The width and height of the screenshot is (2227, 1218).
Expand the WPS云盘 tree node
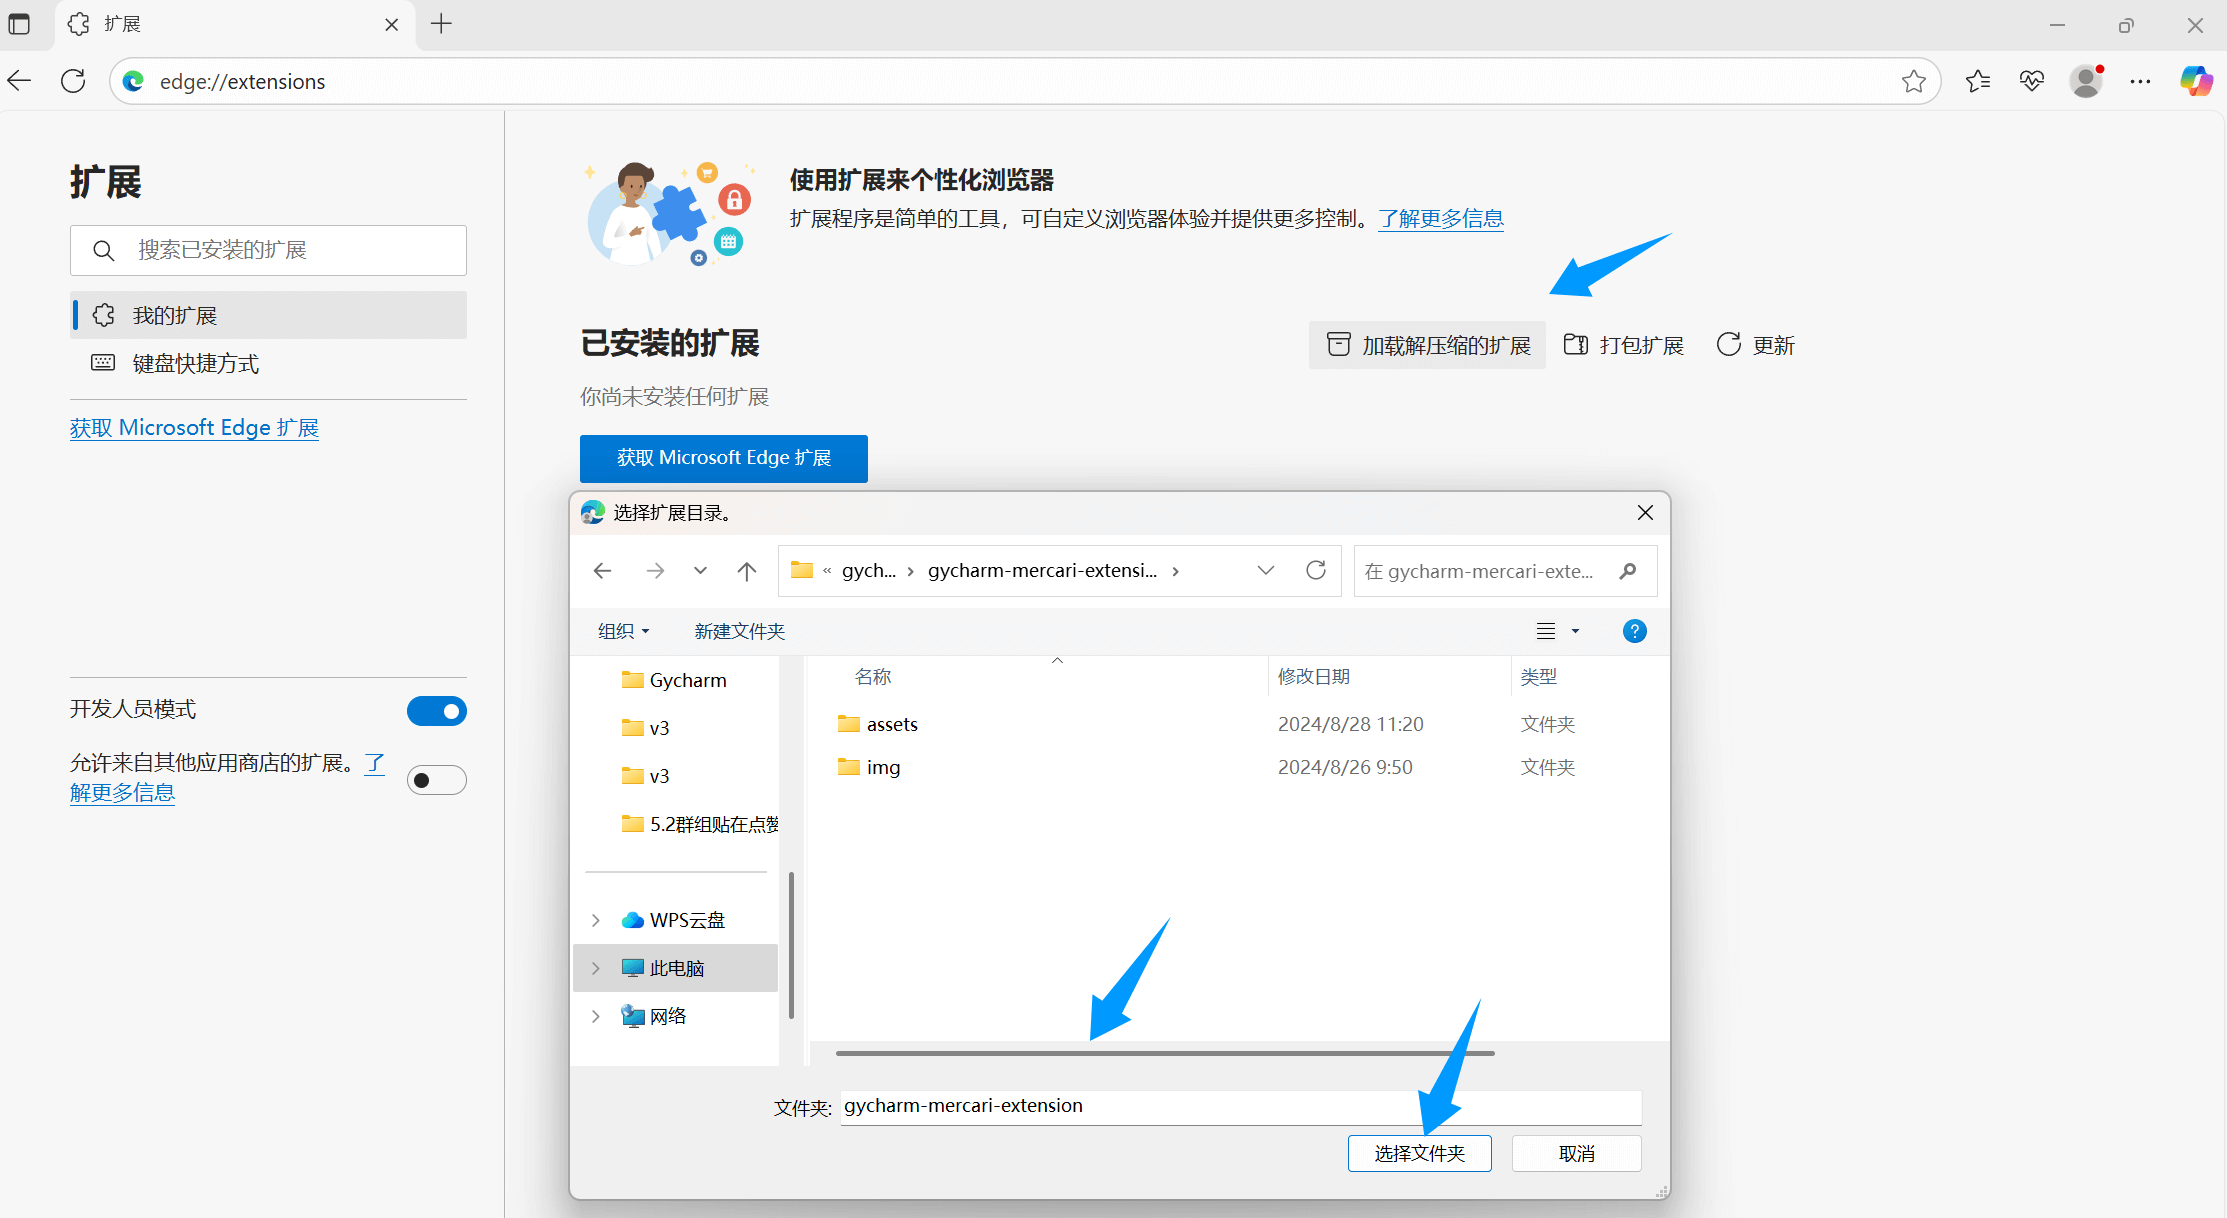click(596, 920)
